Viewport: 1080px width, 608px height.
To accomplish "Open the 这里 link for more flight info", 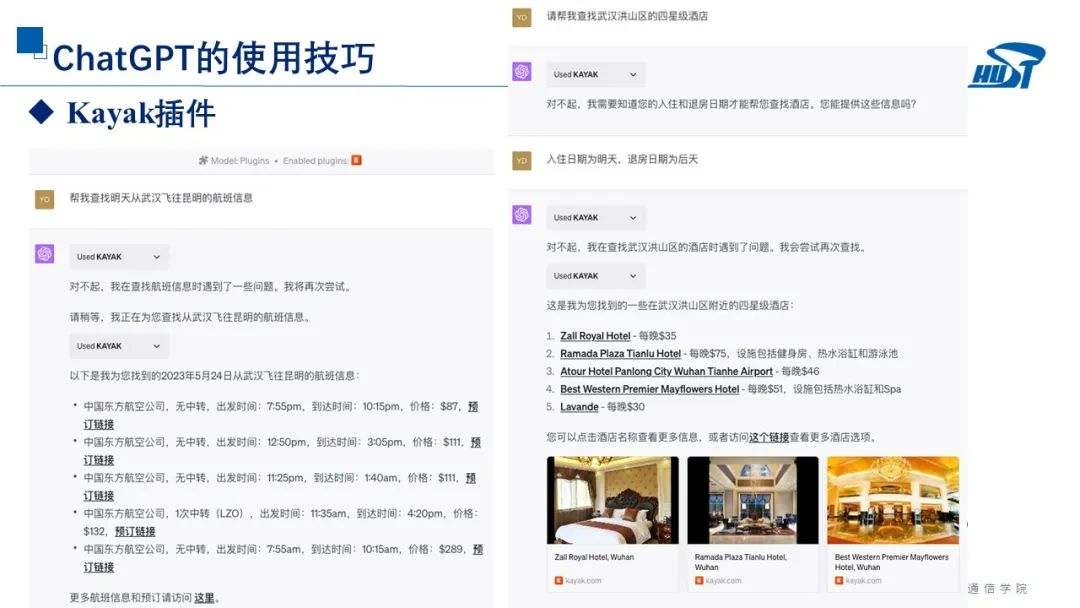I will 204,598.
